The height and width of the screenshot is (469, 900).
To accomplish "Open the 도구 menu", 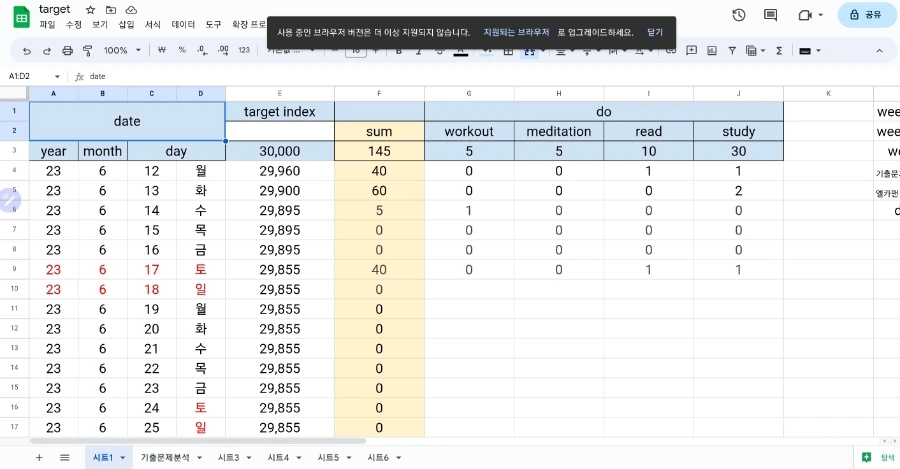I will (214, 25).
